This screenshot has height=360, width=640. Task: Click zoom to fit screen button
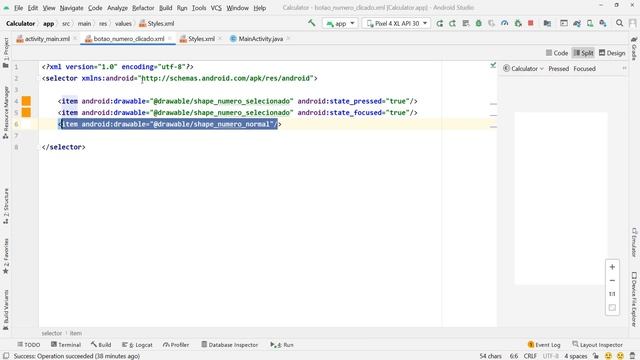(612, 307)
